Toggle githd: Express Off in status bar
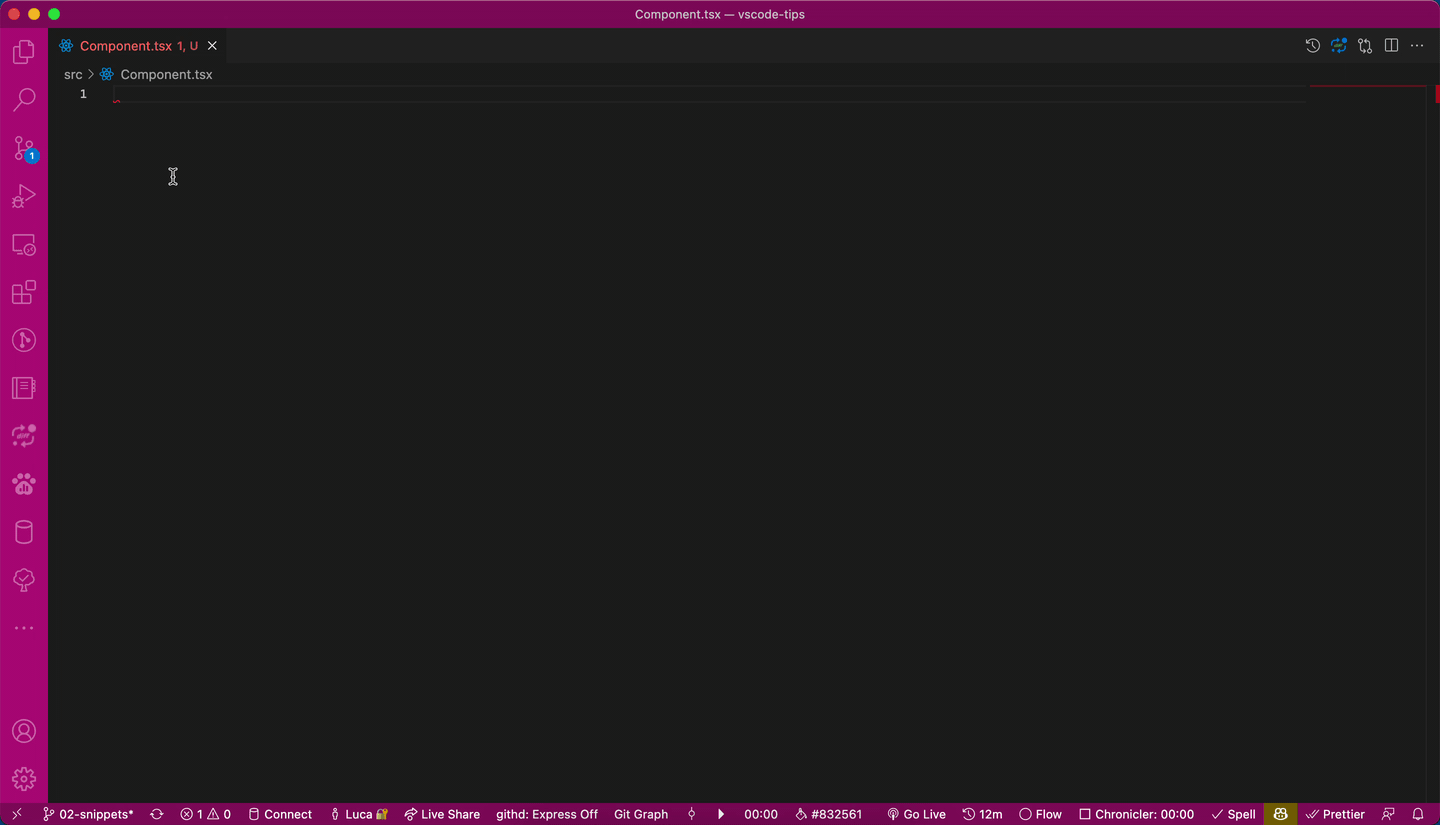Screen dimensions: 1440x825 pos(547,814)
